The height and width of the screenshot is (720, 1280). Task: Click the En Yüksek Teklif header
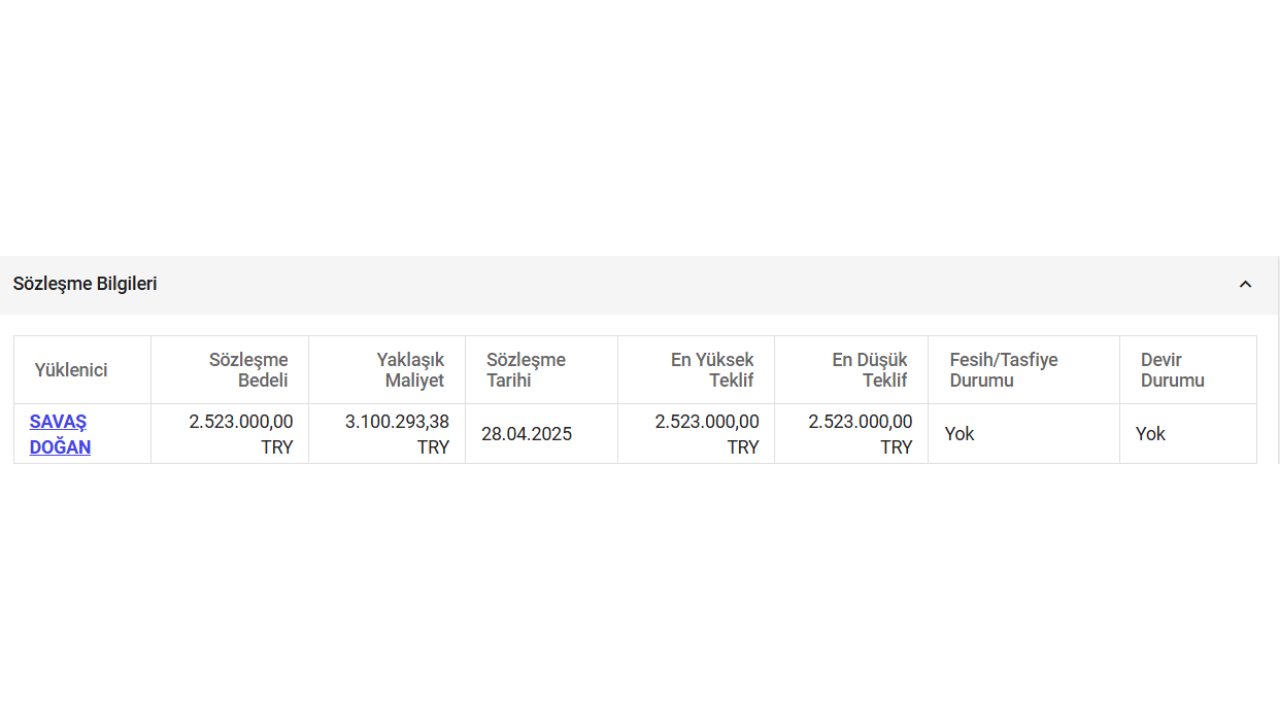(712, 370)
